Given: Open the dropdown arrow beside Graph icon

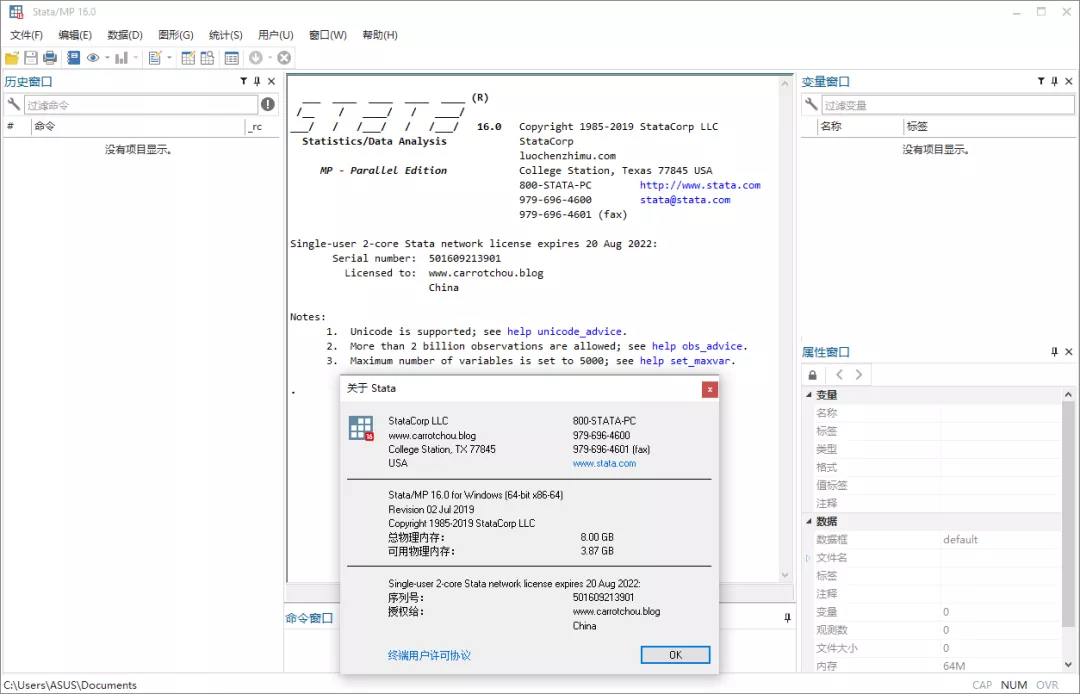Looking at the screenshot, I should coord(136,59).
